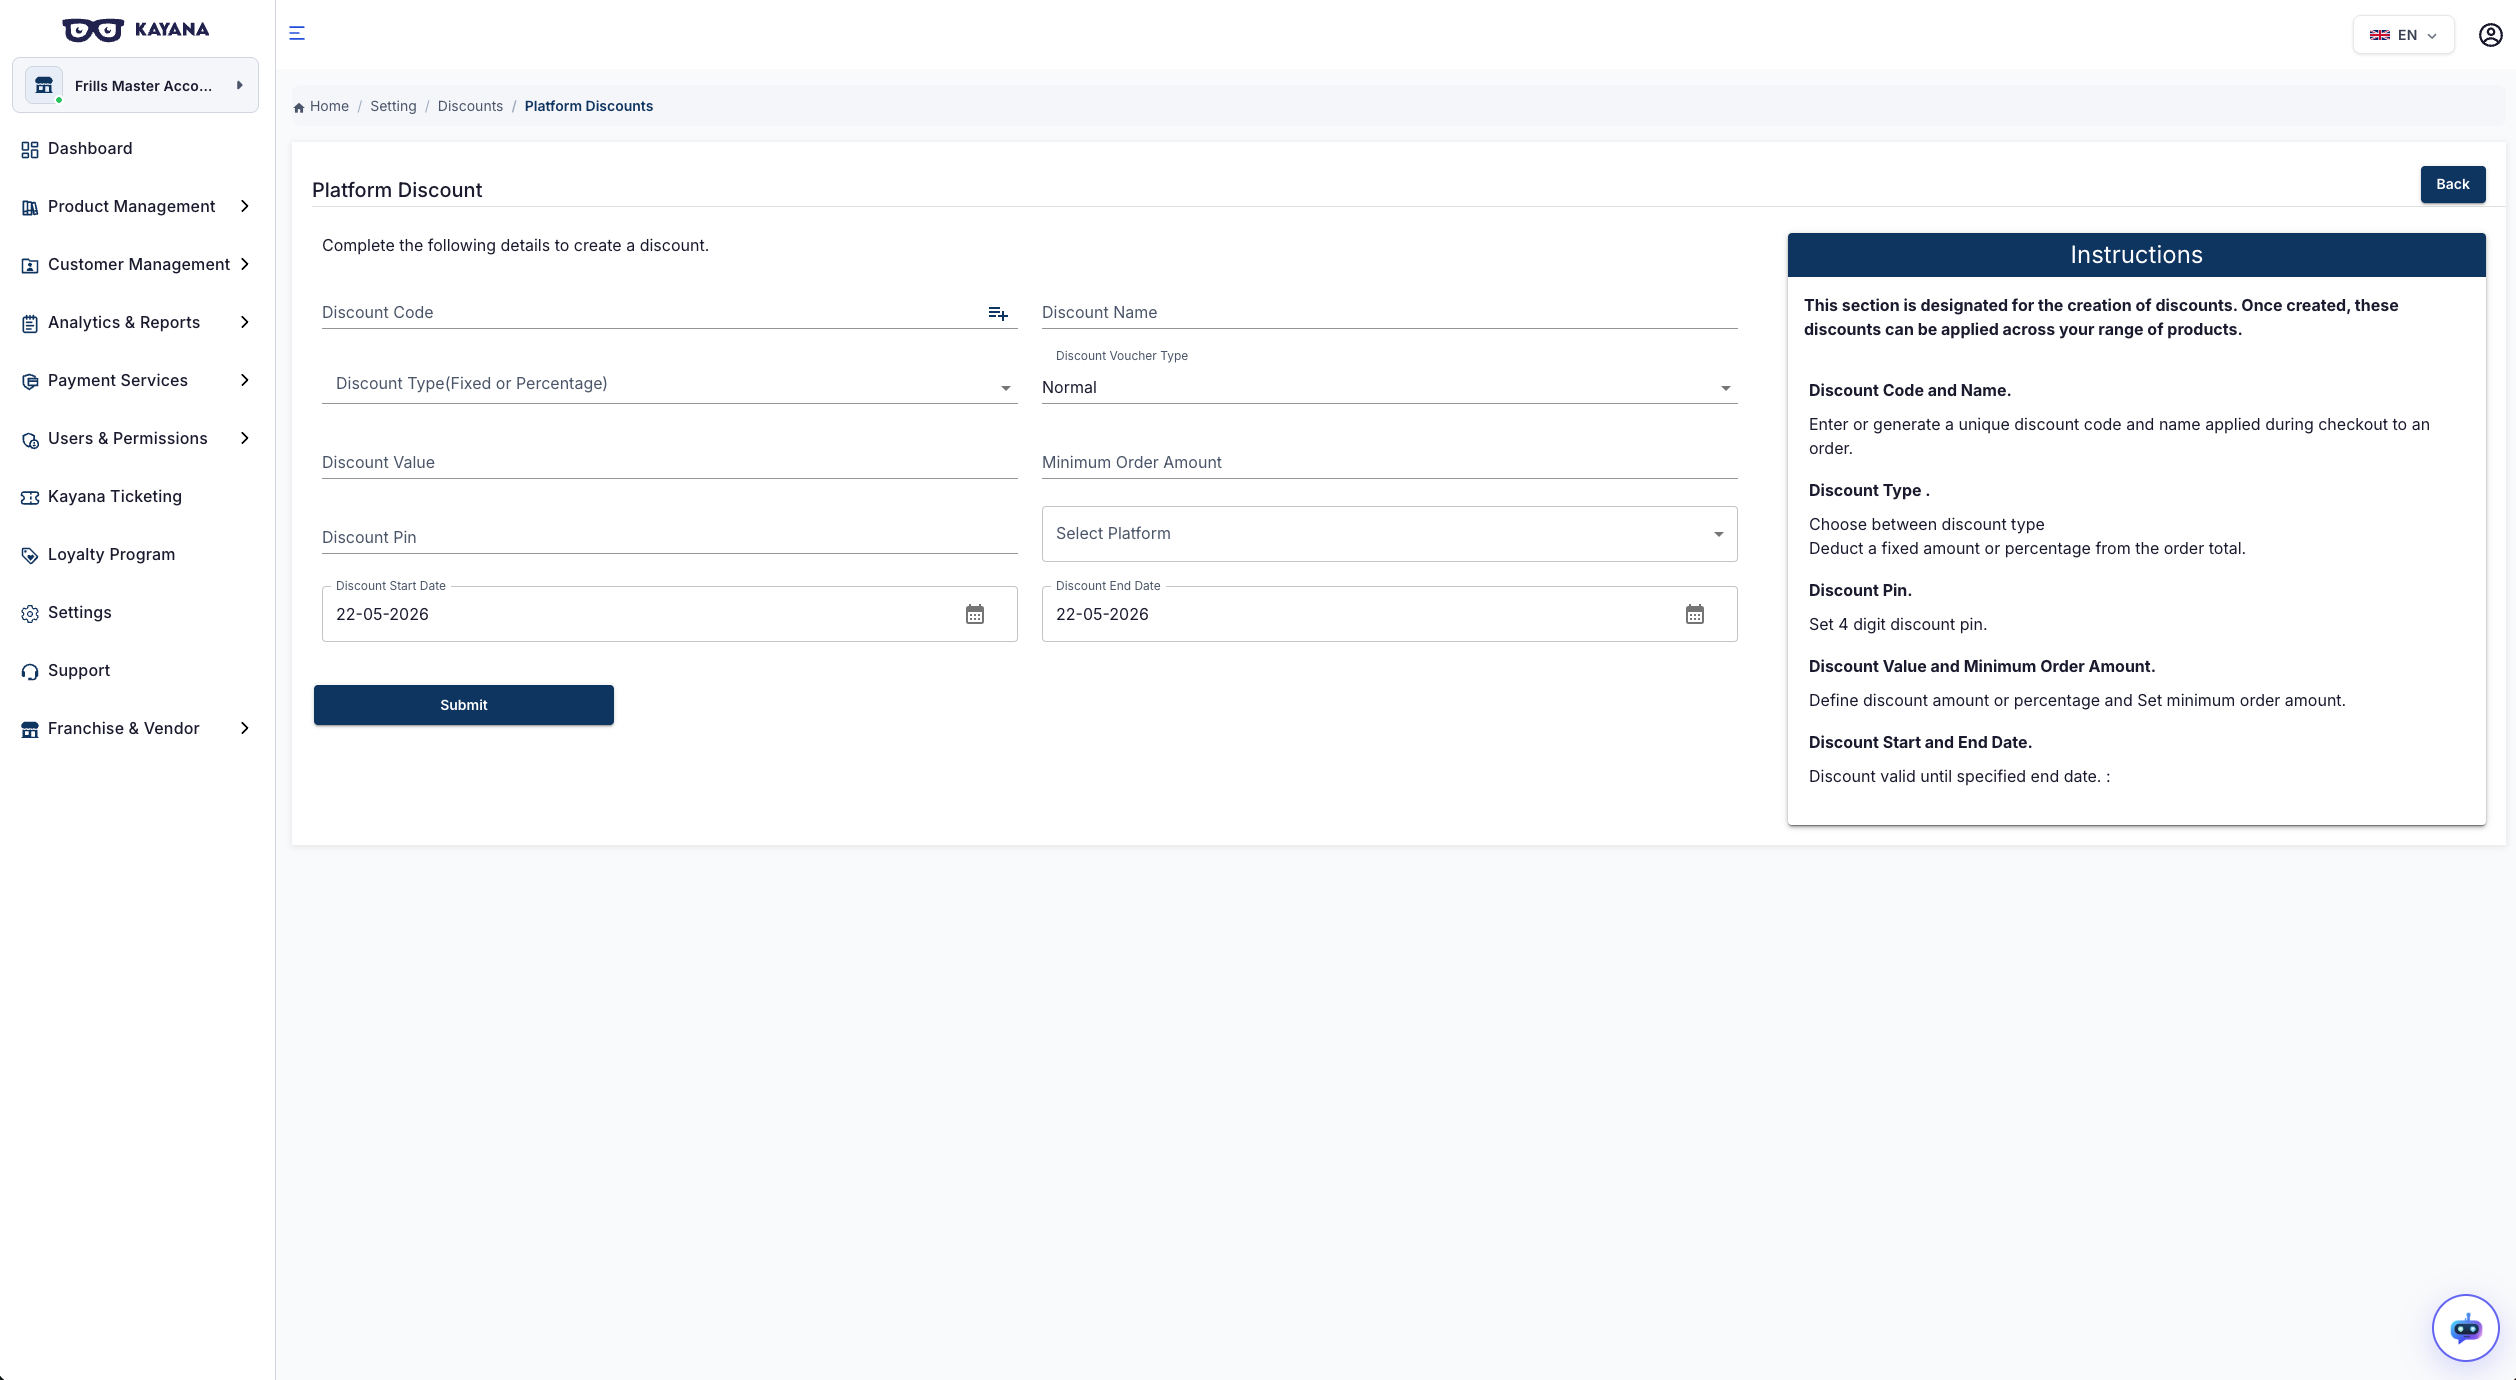Open the Discount Type dropdown
2516x1380 pixels.
[669, 384]
